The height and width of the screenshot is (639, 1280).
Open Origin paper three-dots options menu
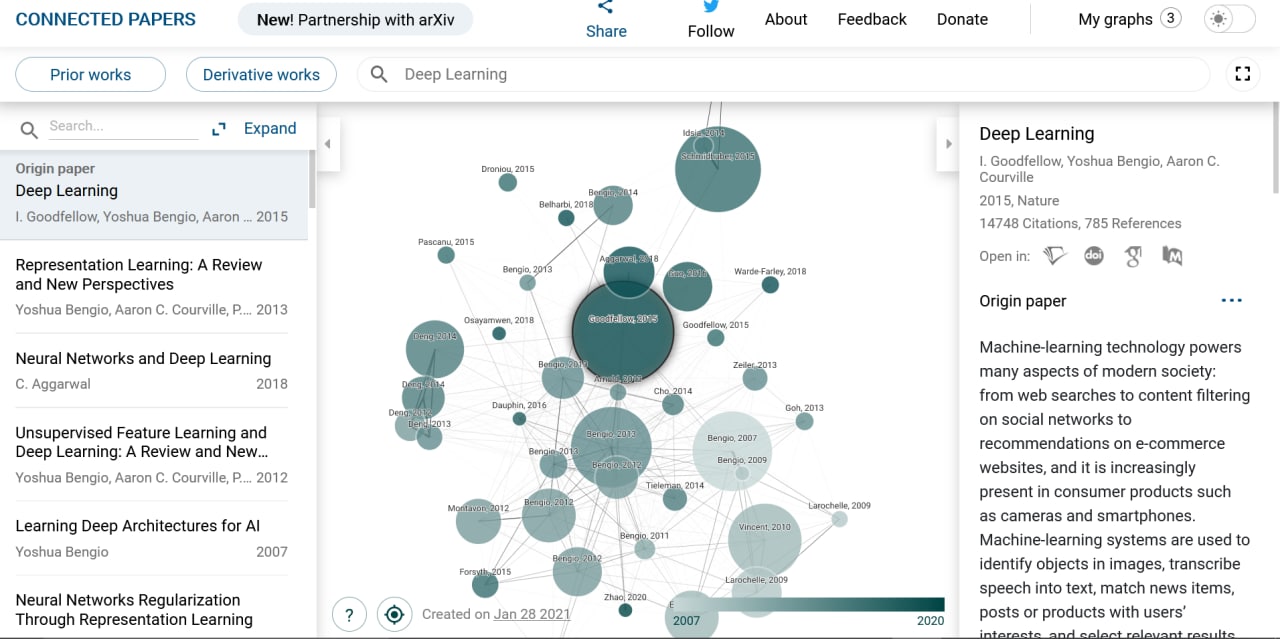pos(1231,301)
